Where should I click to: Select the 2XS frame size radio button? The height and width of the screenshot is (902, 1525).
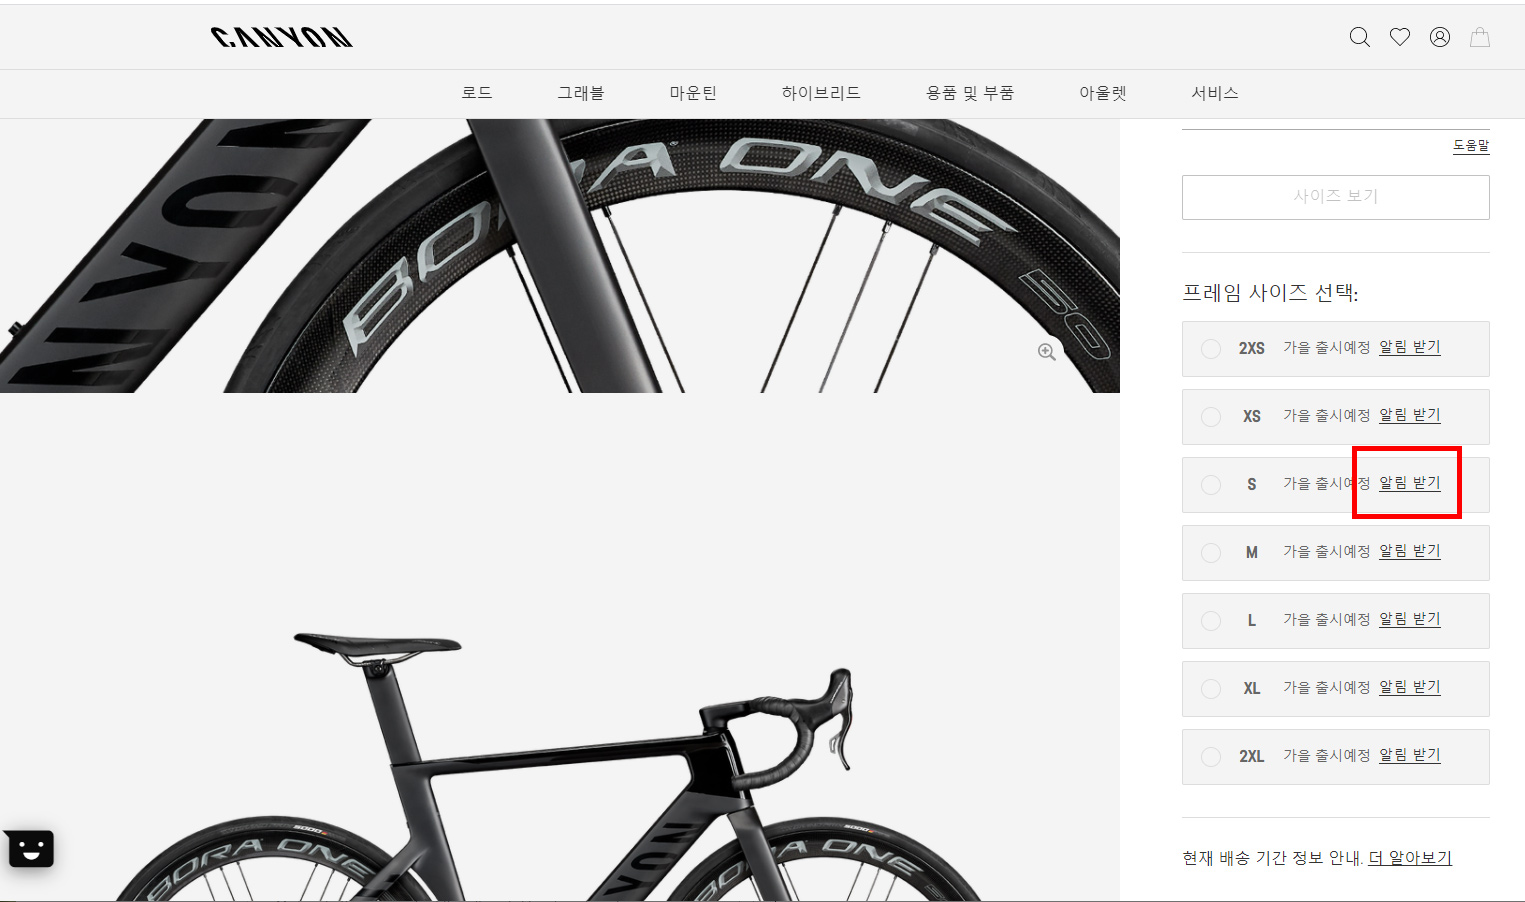pyautogui.click(x=1211, y=348)
